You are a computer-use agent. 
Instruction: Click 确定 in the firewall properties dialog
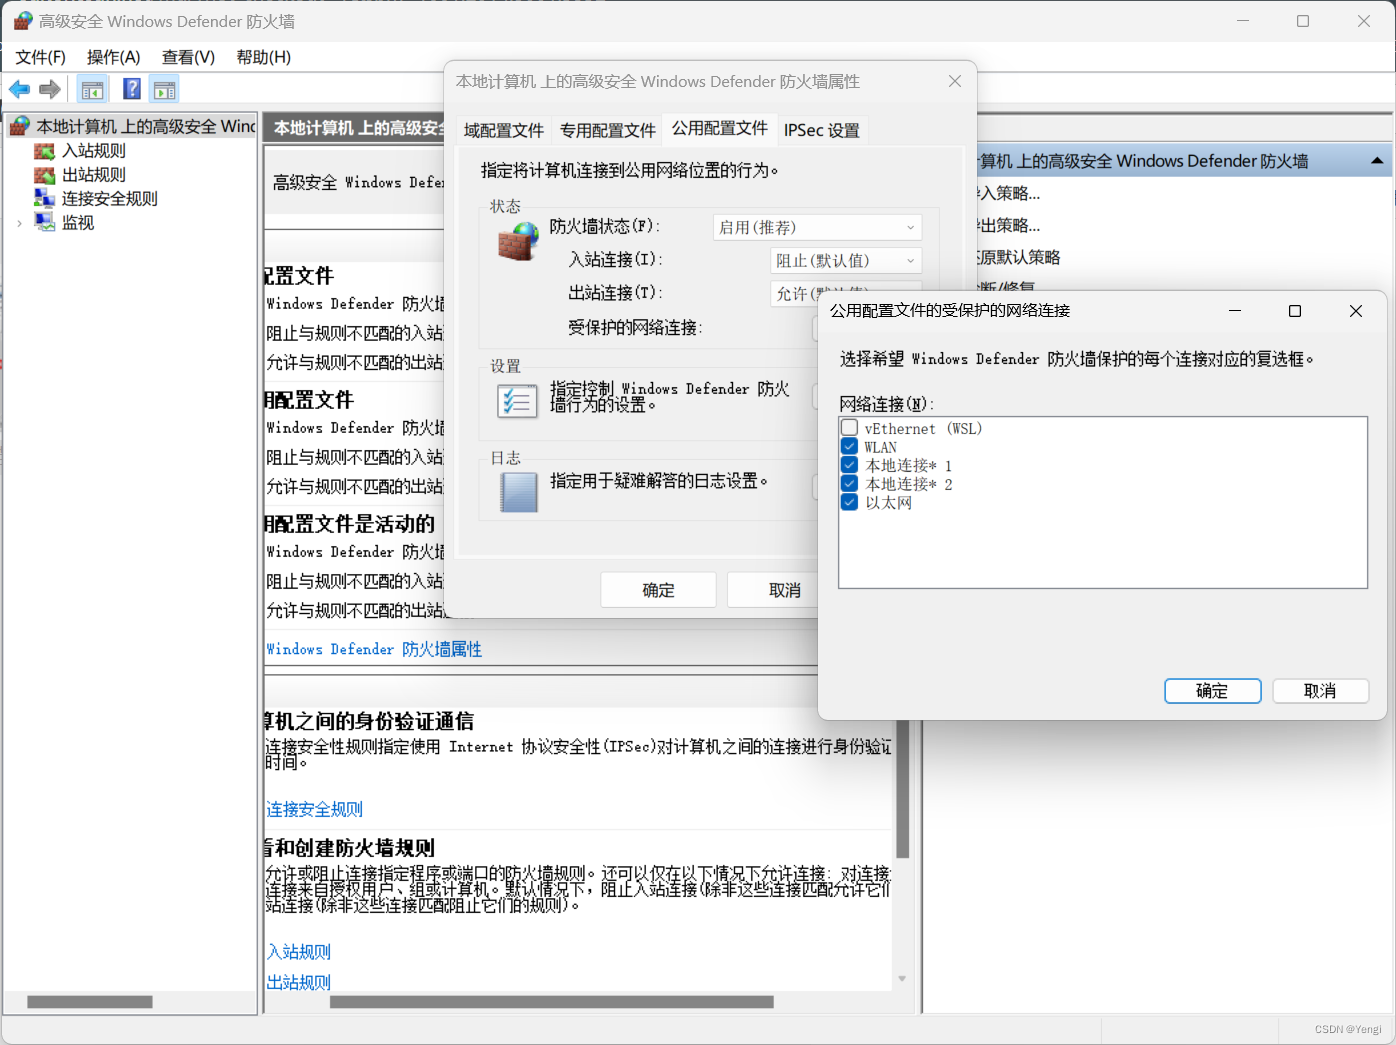click(x=659, y=590)
